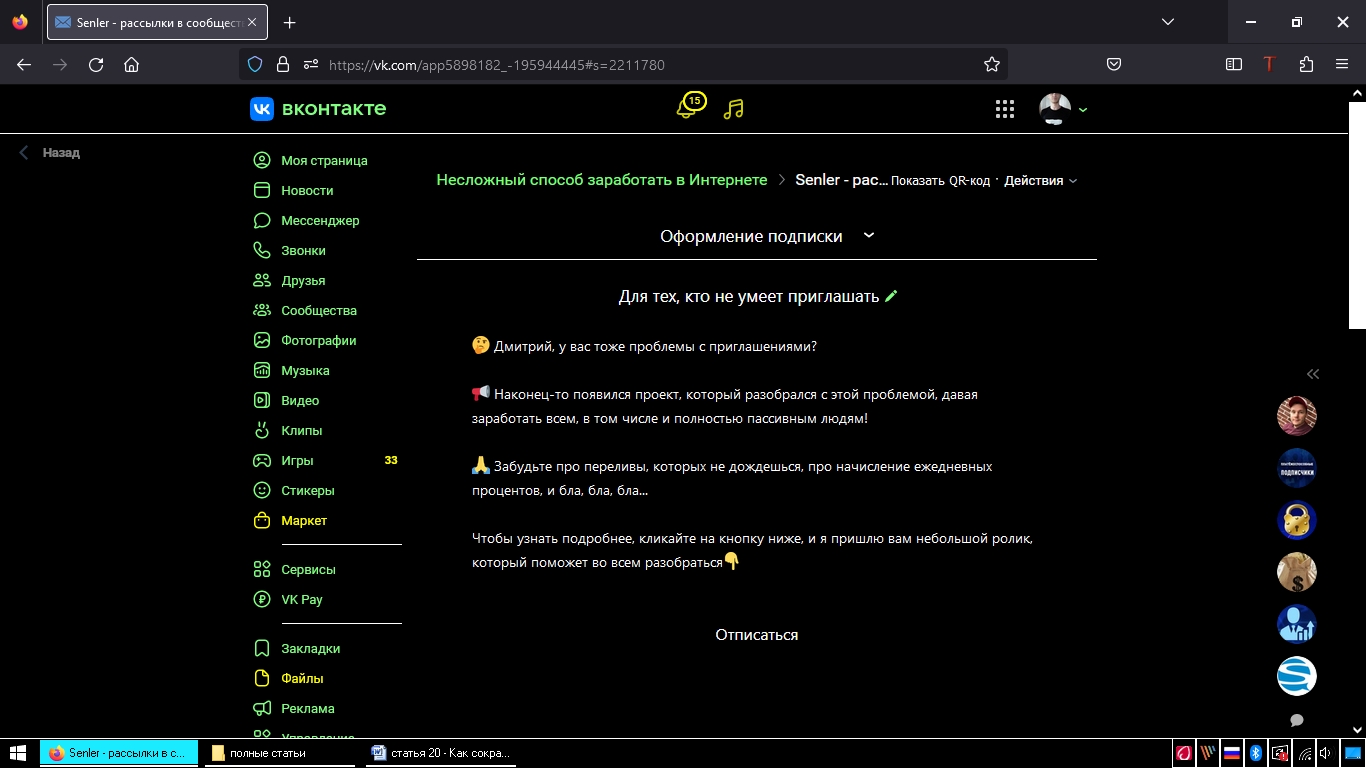This screenshot has height=768, width=1366.
Task: Click the VKontakte logo
Action: click(x=318, y=109)
